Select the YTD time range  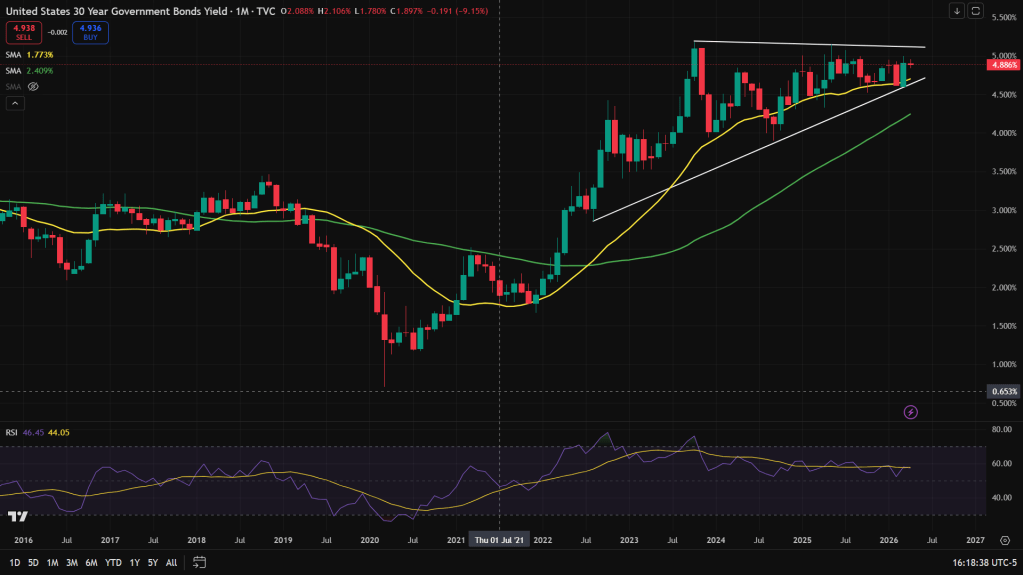click(x=113, y=562)
